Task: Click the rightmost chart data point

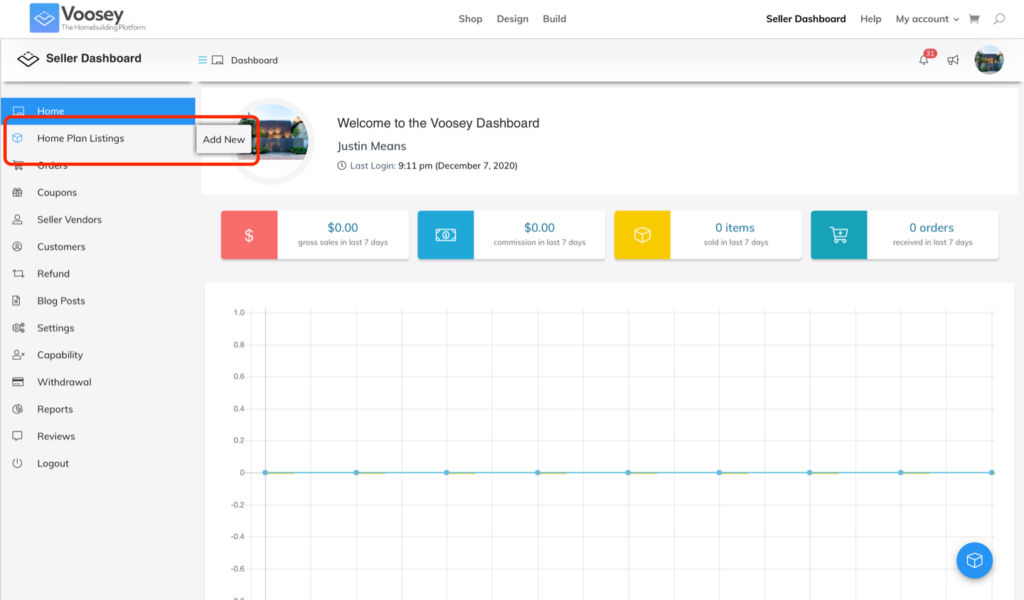Action: [991, 473]
